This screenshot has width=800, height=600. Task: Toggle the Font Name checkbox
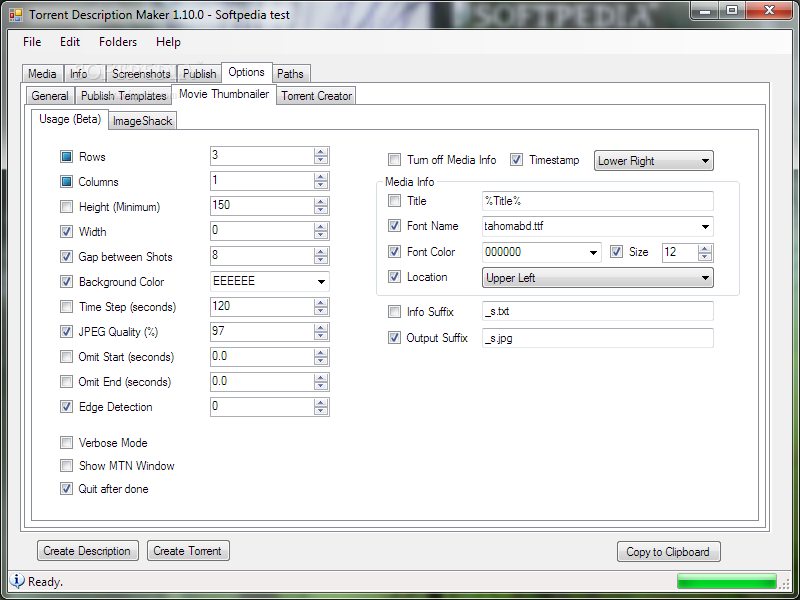pyautogui.click(x=394, y=226)
